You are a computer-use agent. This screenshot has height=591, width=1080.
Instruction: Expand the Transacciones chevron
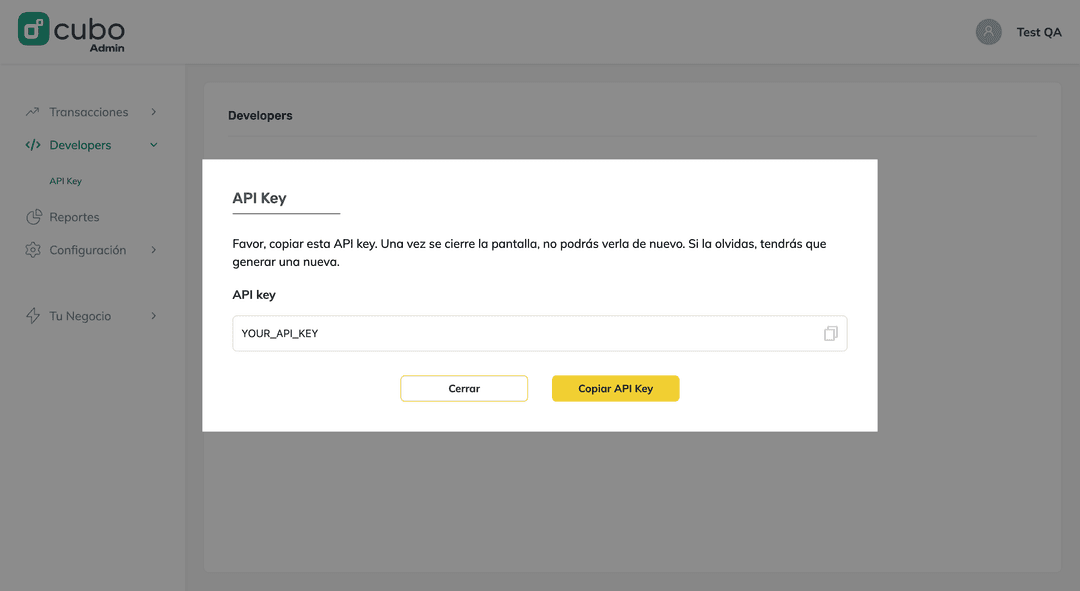tap(154, 112)
